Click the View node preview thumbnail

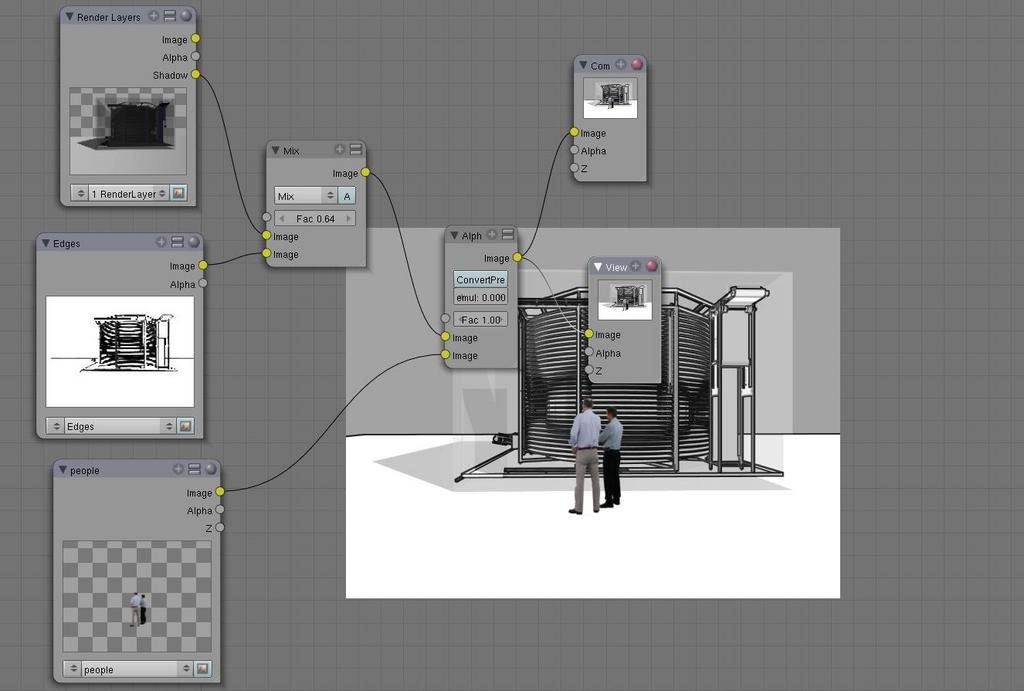[625, 300]
